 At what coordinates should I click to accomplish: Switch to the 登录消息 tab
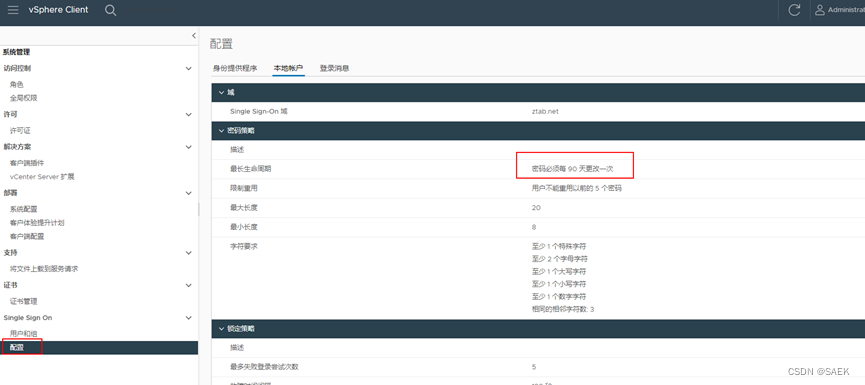(x=334, y=68)
